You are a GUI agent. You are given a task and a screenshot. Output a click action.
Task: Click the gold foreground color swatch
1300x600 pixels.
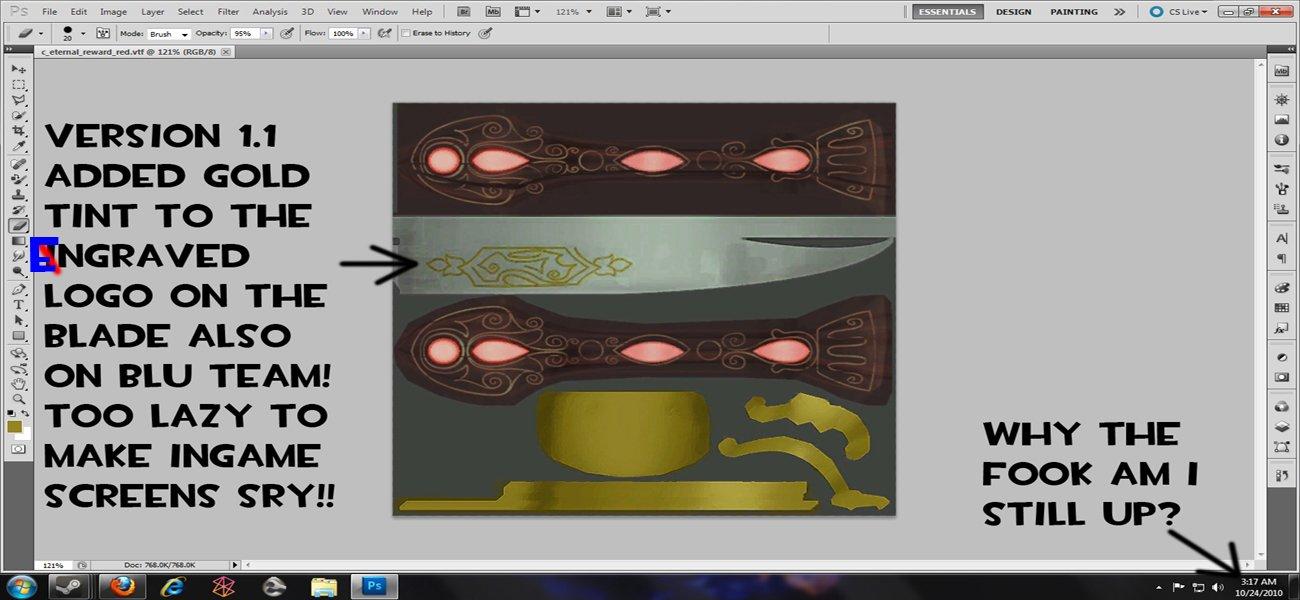coord(14,427)
